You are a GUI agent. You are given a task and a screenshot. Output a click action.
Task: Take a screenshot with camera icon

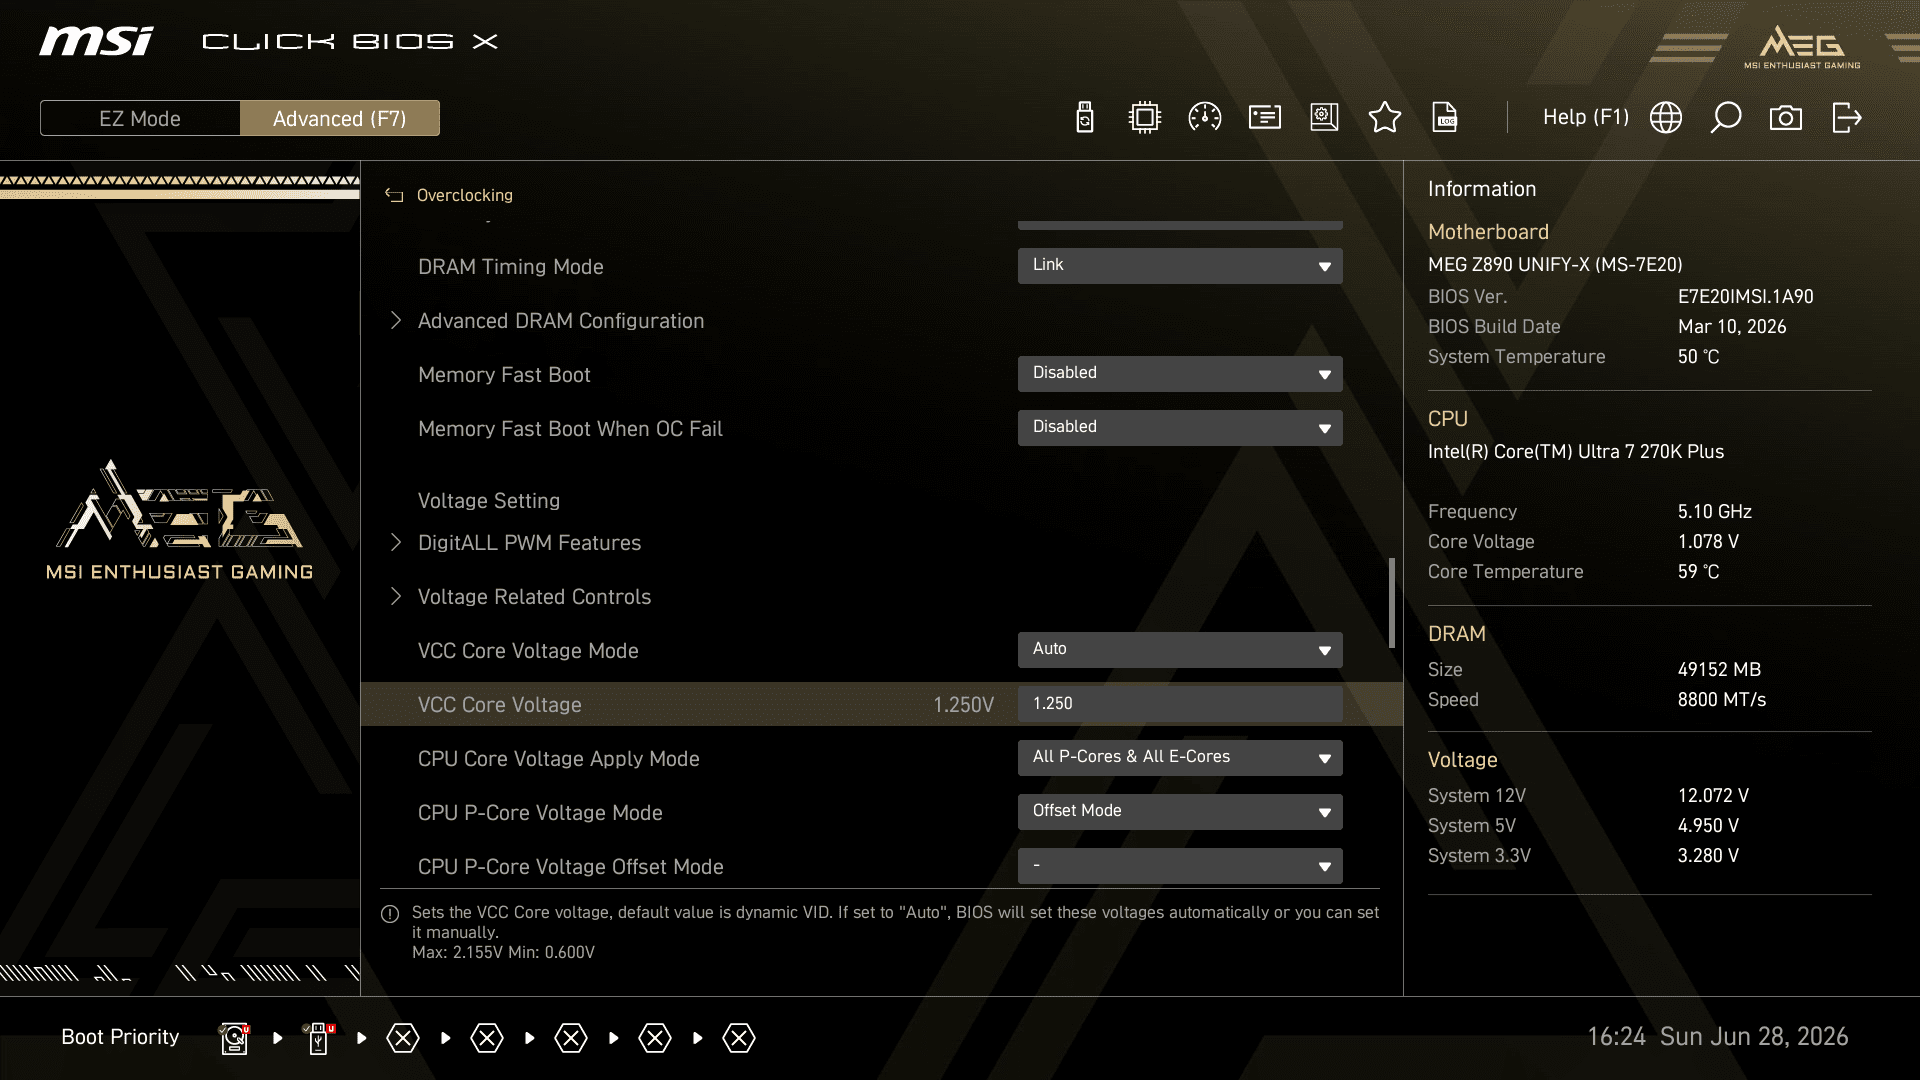(1786, 118)
